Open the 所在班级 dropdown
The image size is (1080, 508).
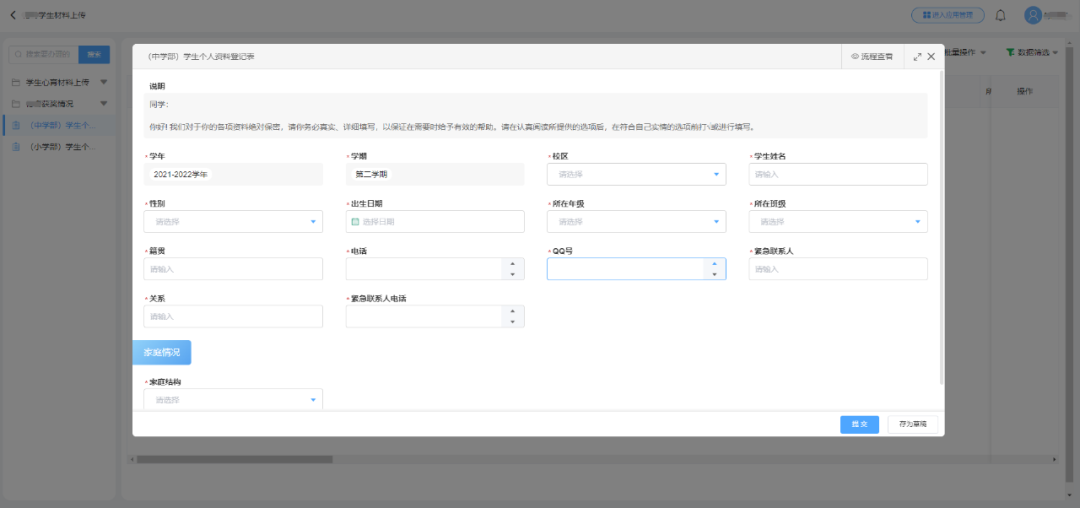[838, 222]
